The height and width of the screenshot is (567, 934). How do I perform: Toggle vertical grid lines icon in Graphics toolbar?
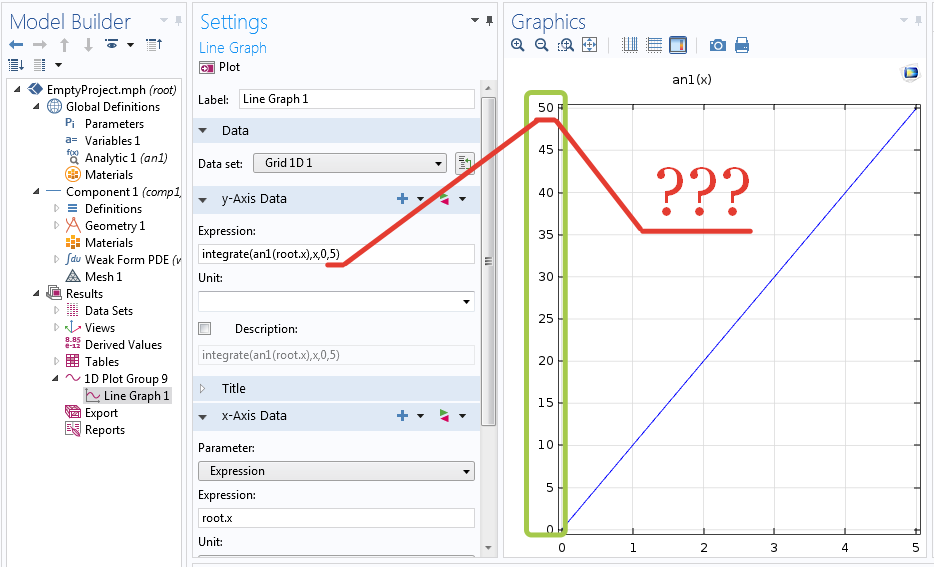coord(630,45)
